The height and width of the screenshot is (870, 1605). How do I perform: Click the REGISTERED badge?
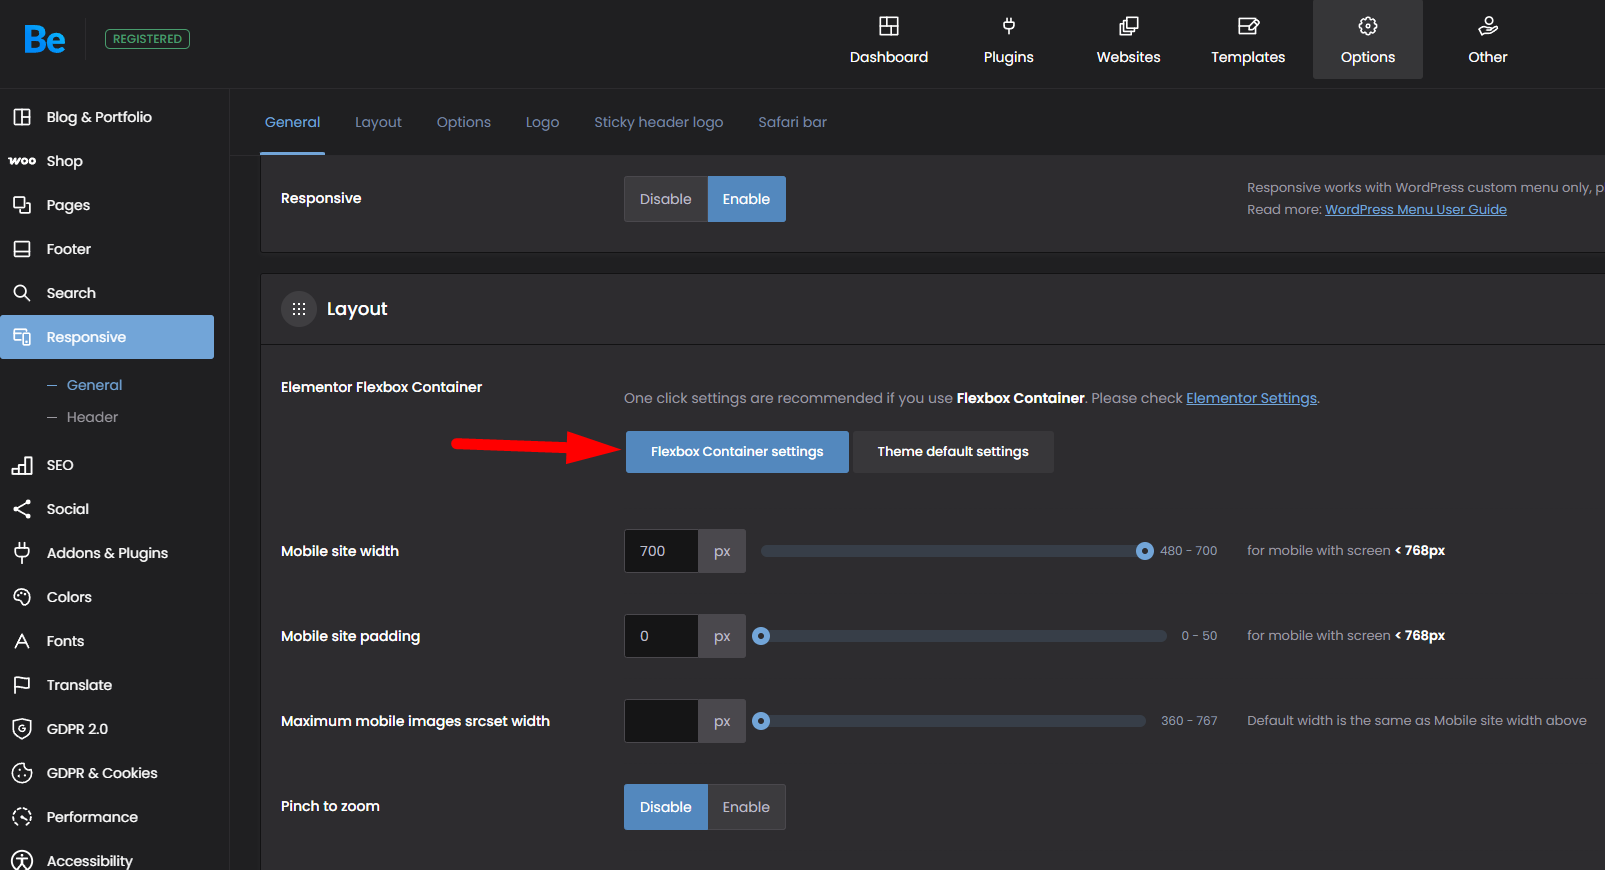tap(147, 39)
